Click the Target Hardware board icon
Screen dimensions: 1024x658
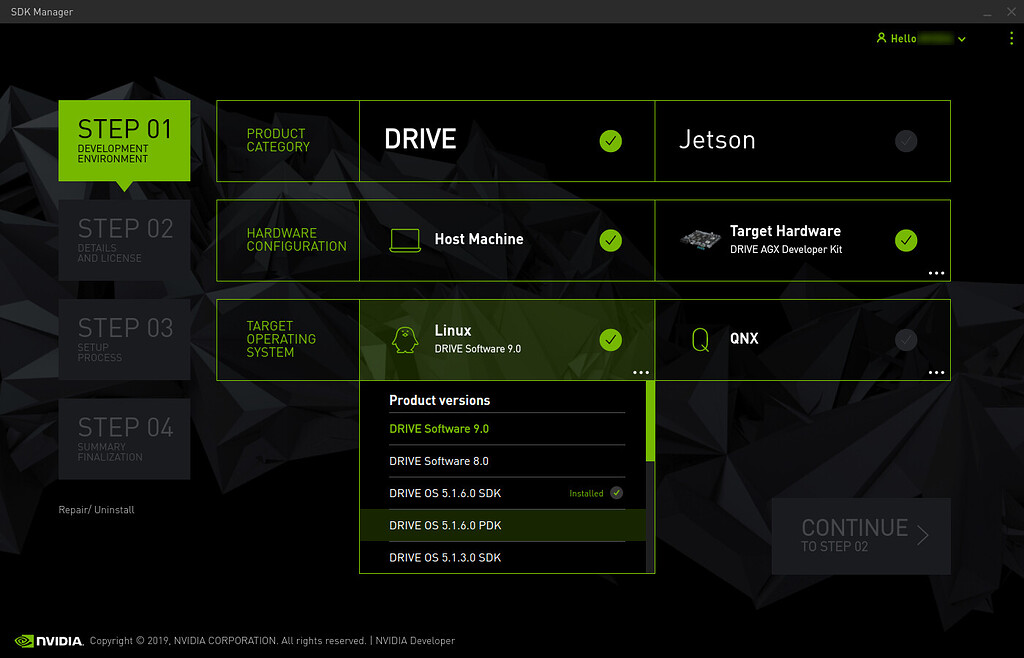[702, 240]
